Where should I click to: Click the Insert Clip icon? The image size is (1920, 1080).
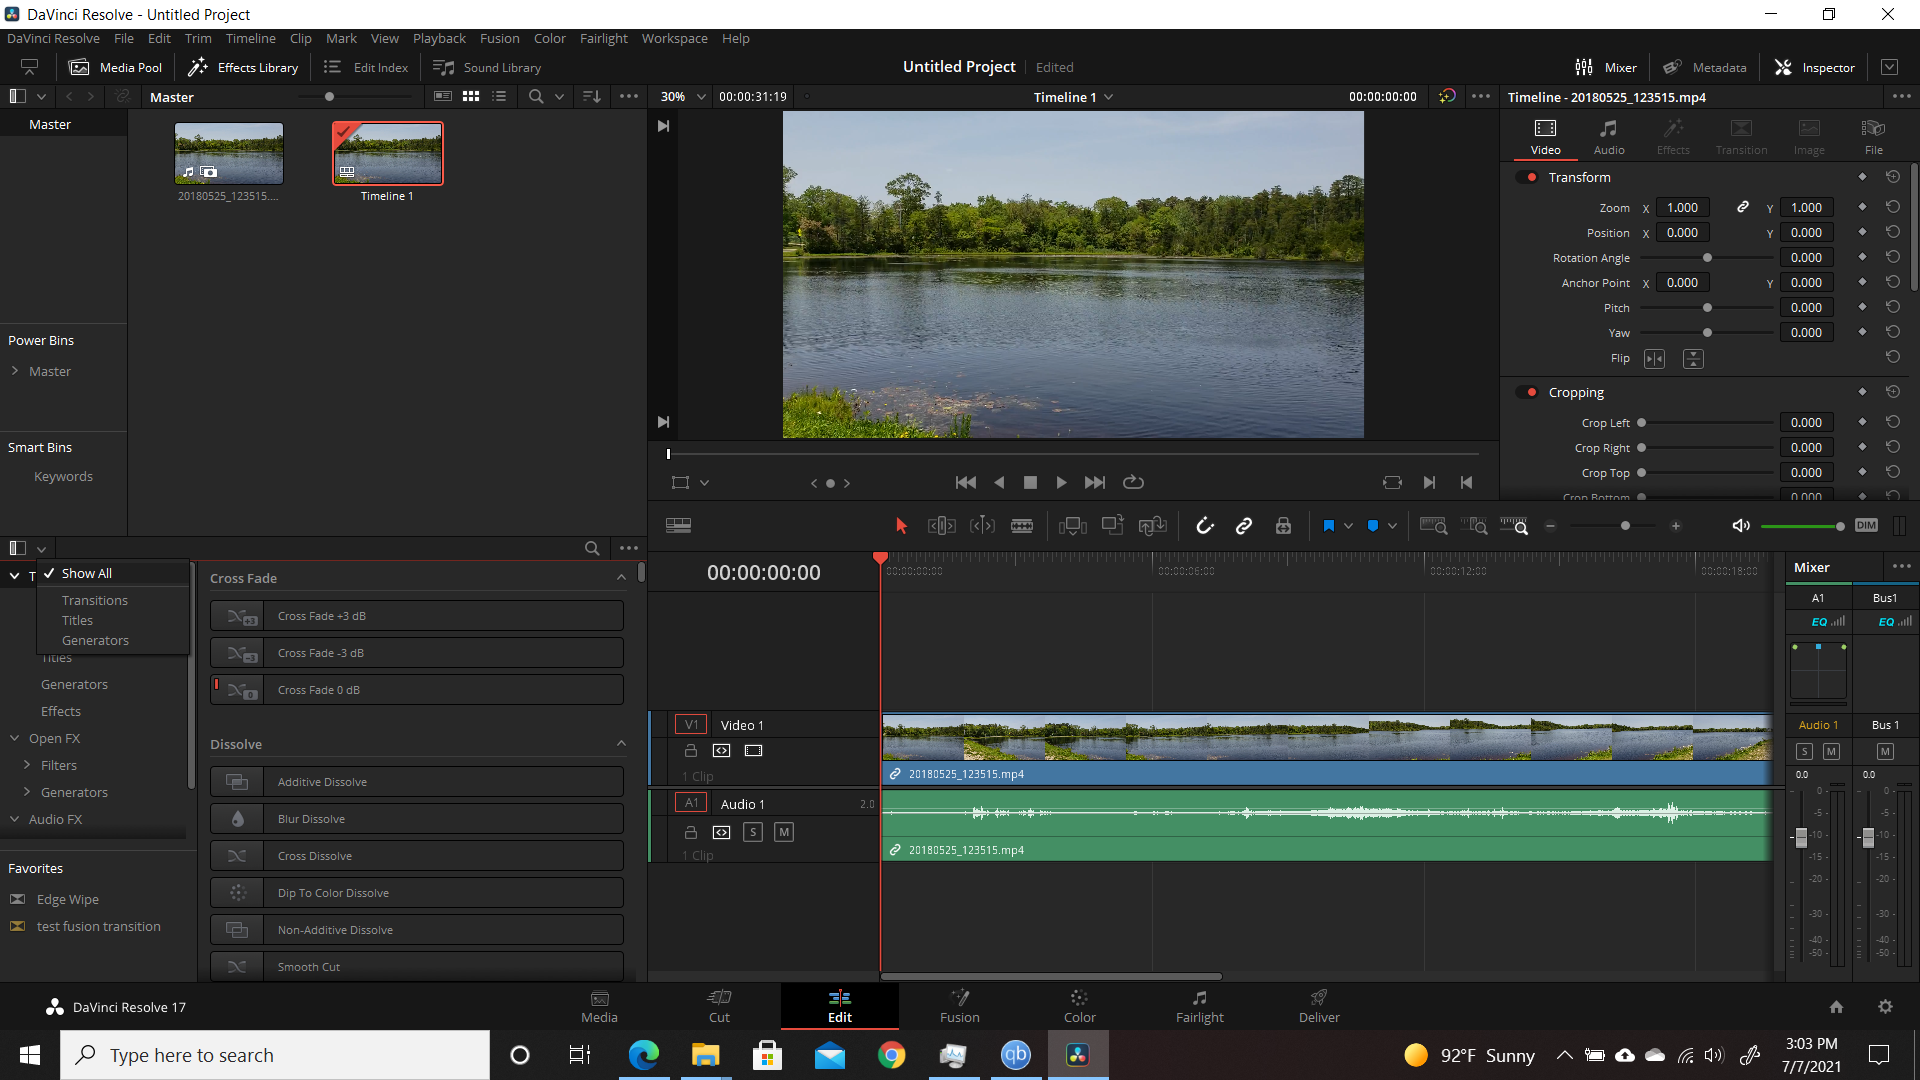tap(1073, 526)
